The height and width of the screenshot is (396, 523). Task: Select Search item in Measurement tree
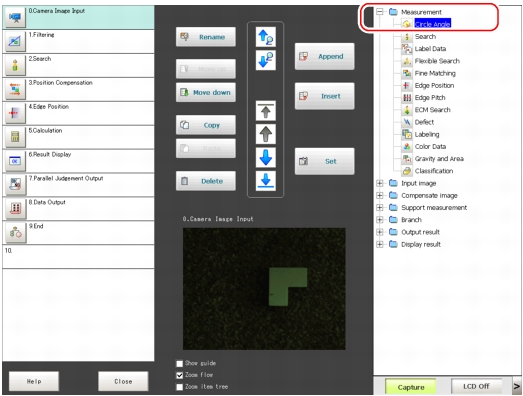pyautogui.click(x=425, y=37)
